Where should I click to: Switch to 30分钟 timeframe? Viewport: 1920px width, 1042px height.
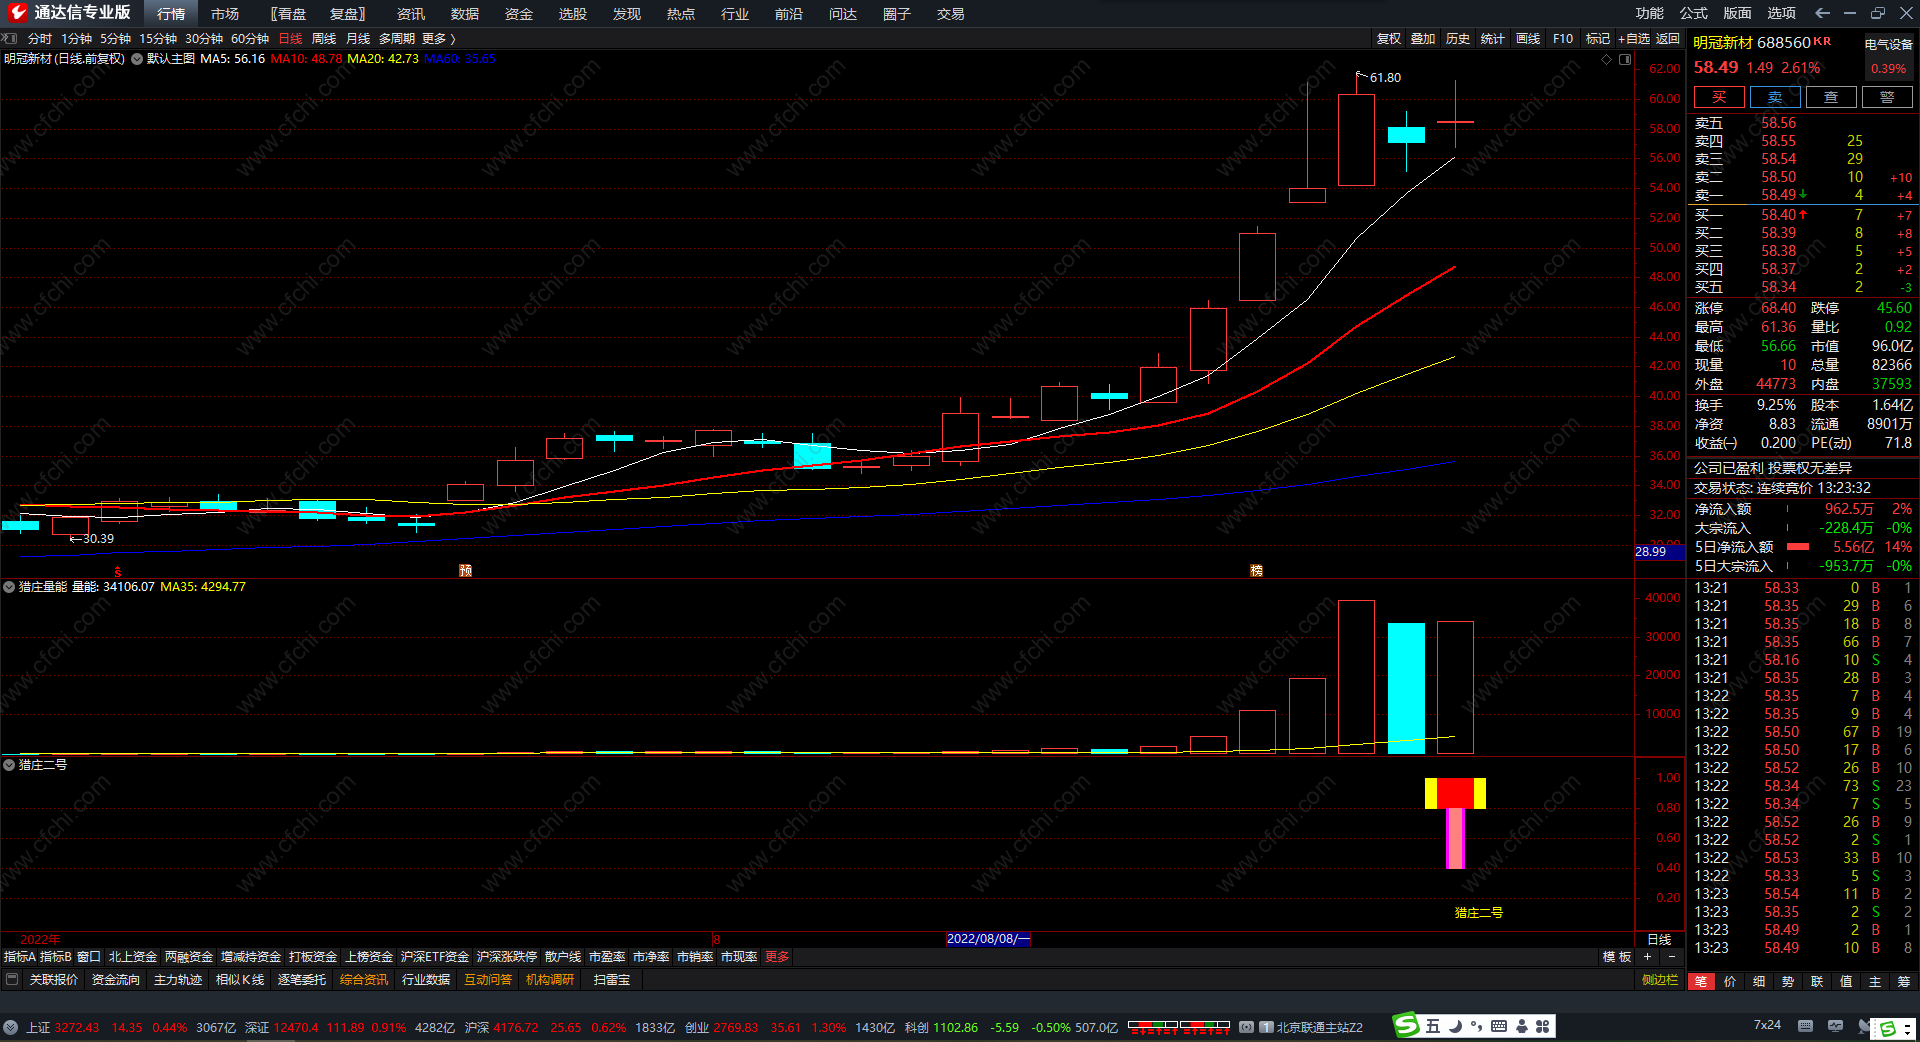coord(204,39)
